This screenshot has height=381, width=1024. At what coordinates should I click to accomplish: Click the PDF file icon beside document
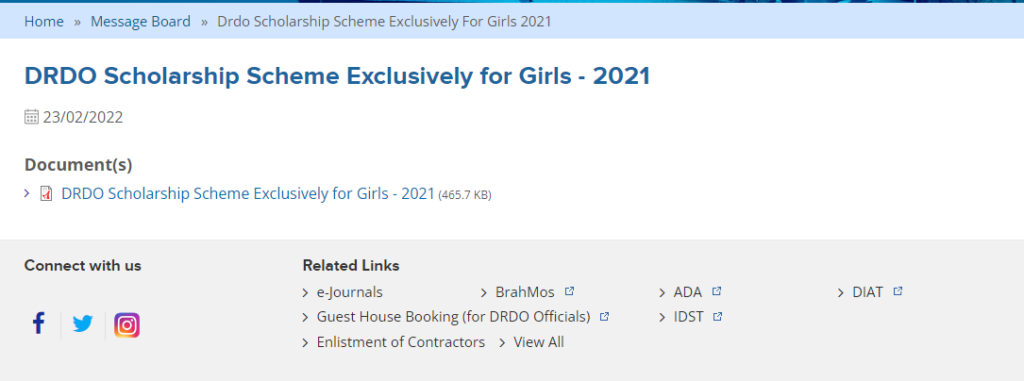click(46, 193)
